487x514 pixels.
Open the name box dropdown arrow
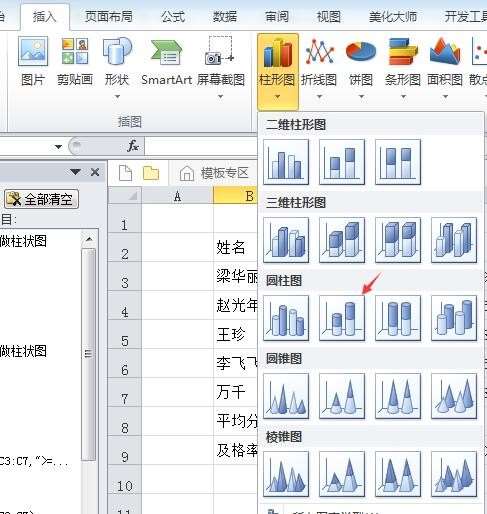coord(58,146)
